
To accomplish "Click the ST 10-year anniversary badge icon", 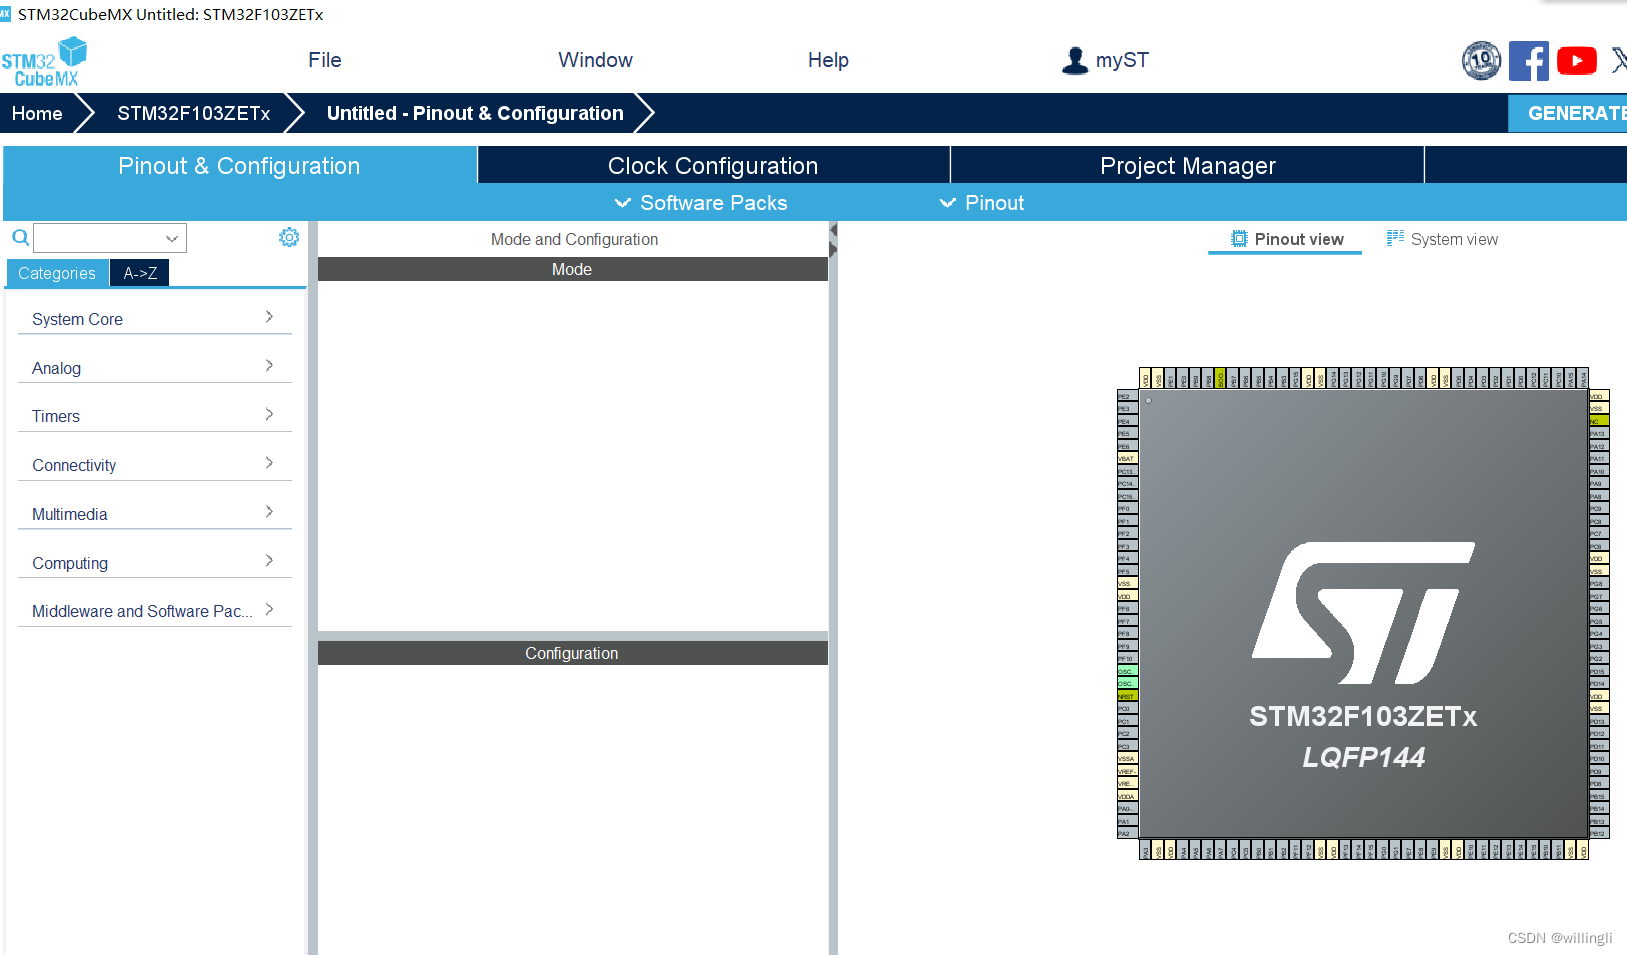I will pos(1481,60).
